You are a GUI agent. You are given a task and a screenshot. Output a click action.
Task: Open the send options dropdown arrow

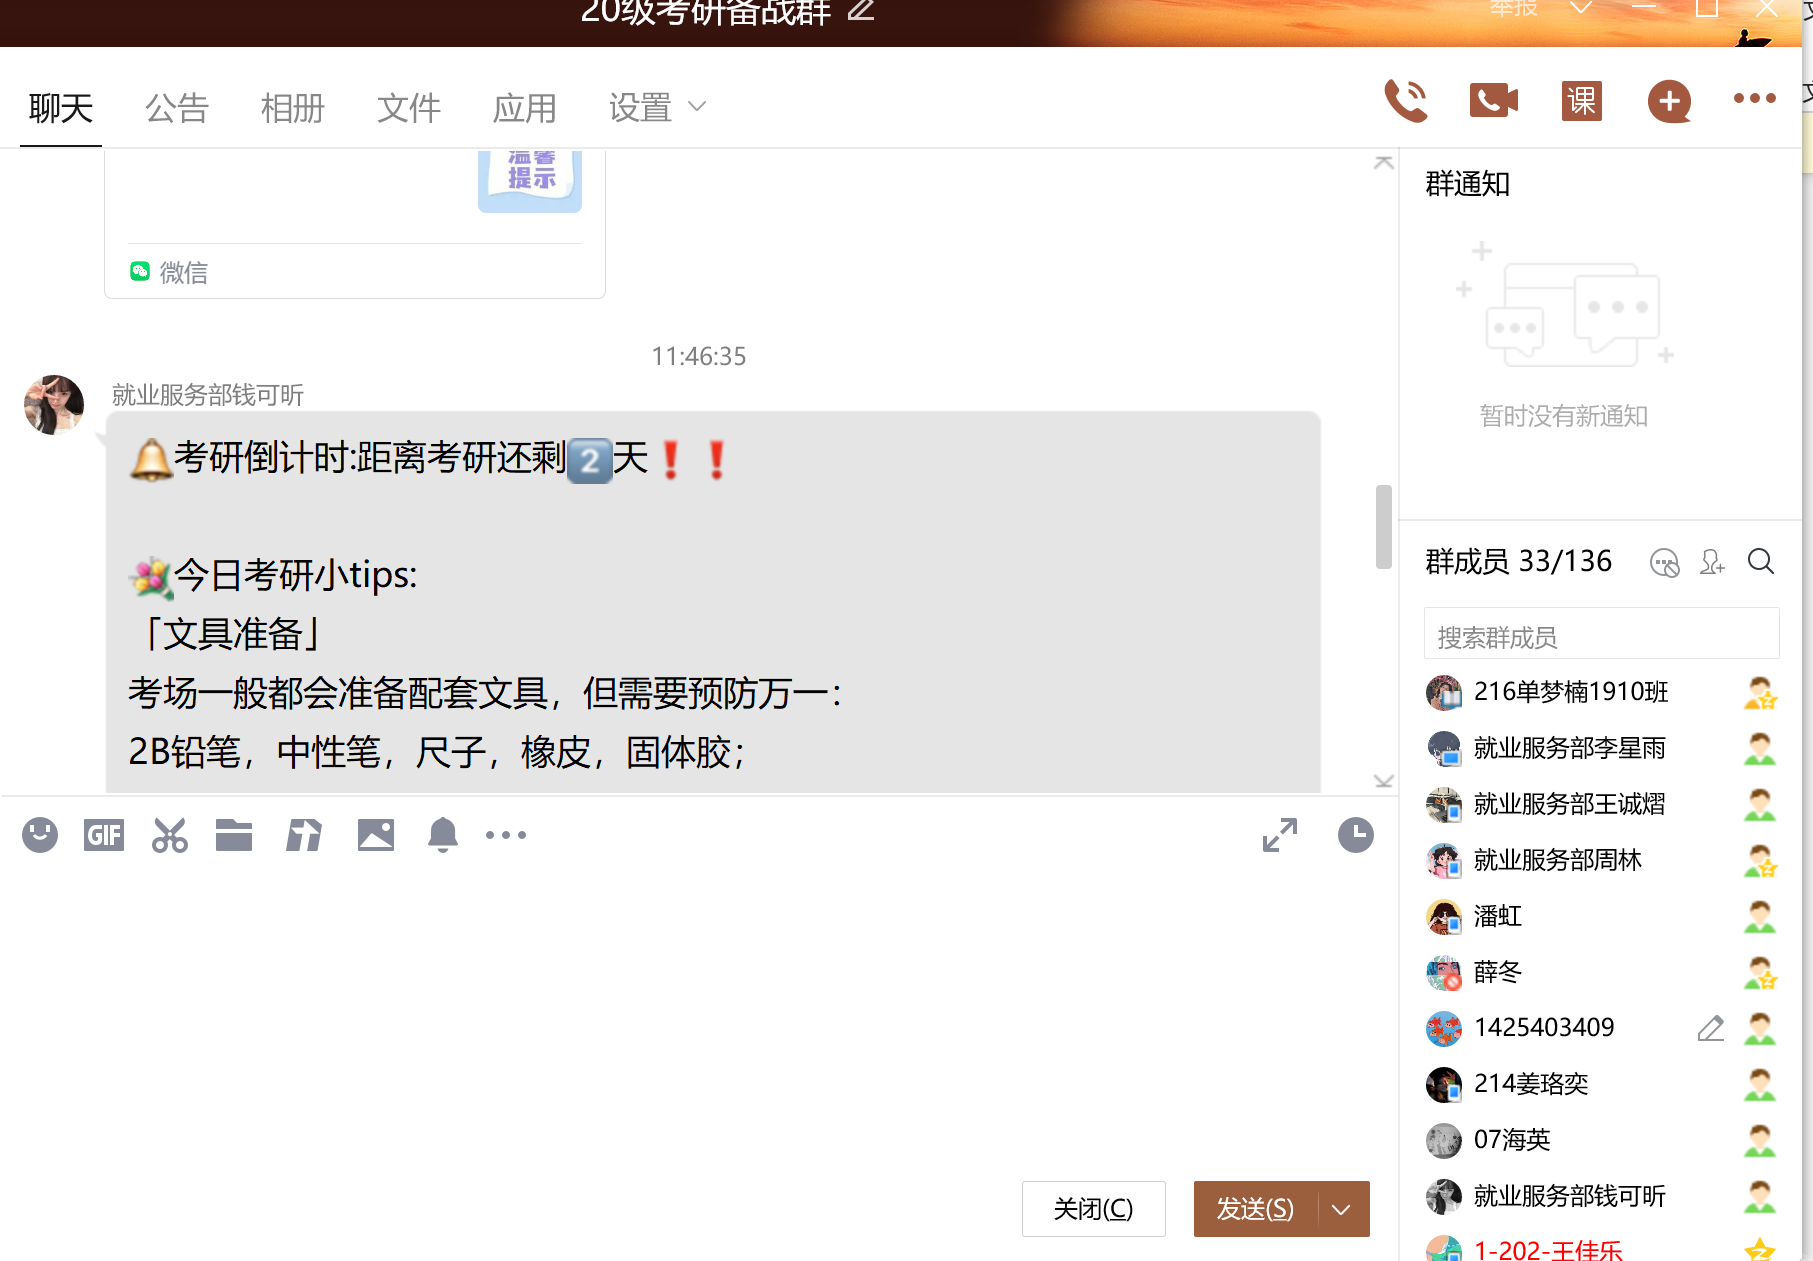pos(1342,1209)
